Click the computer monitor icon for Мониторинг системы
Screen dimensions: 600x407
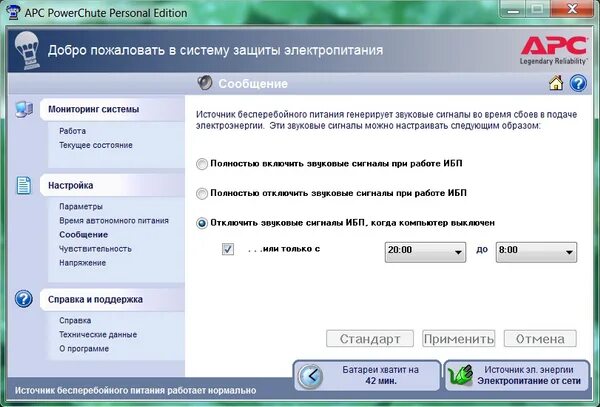24,109
